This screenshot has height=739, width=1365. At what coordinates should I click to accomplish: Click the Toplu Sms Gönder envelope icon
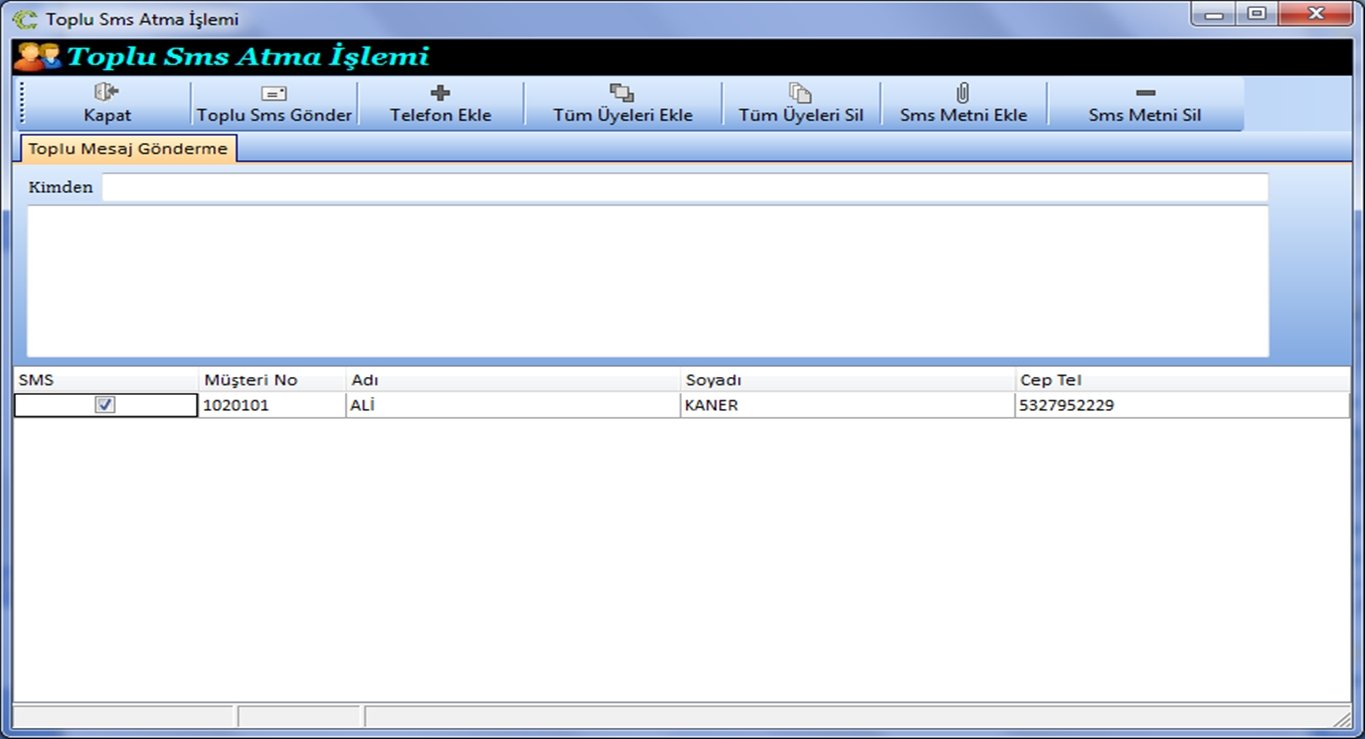click(274, 93)
